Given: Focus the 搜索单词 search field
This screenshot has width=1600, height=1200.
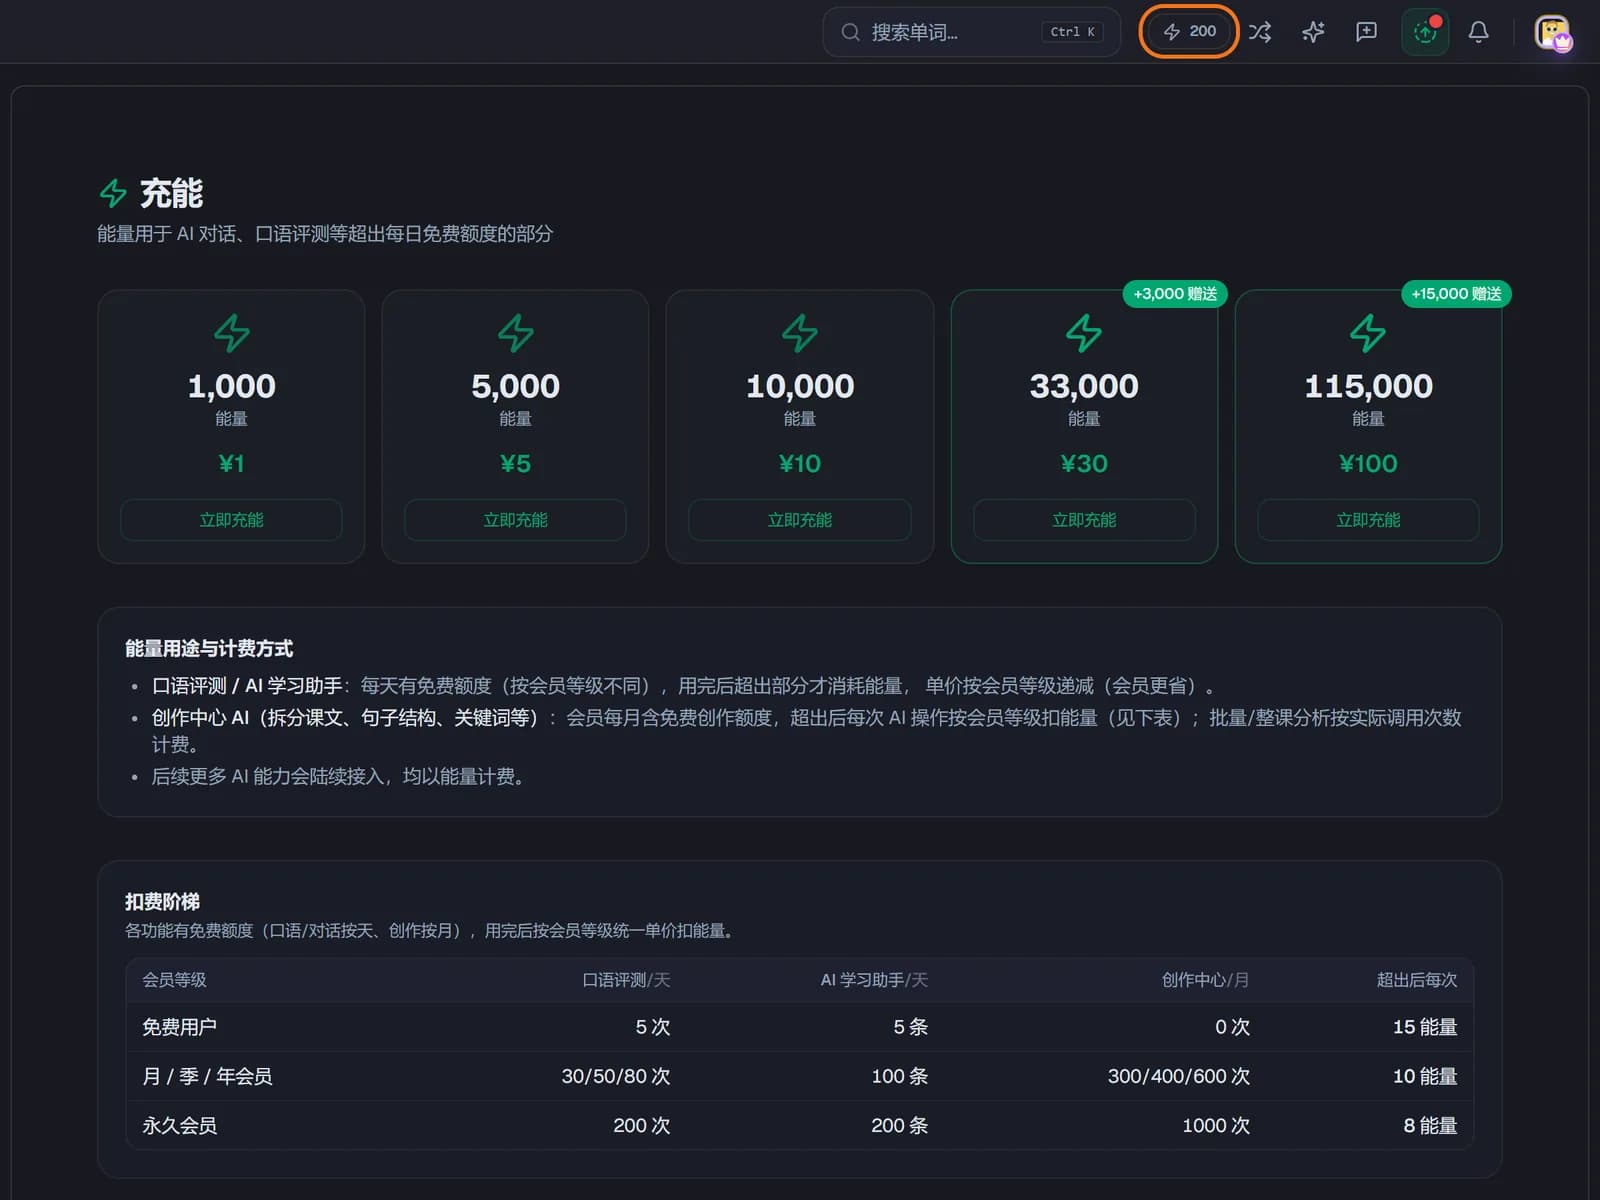Looking at the screenshot, I should (971, 32).
